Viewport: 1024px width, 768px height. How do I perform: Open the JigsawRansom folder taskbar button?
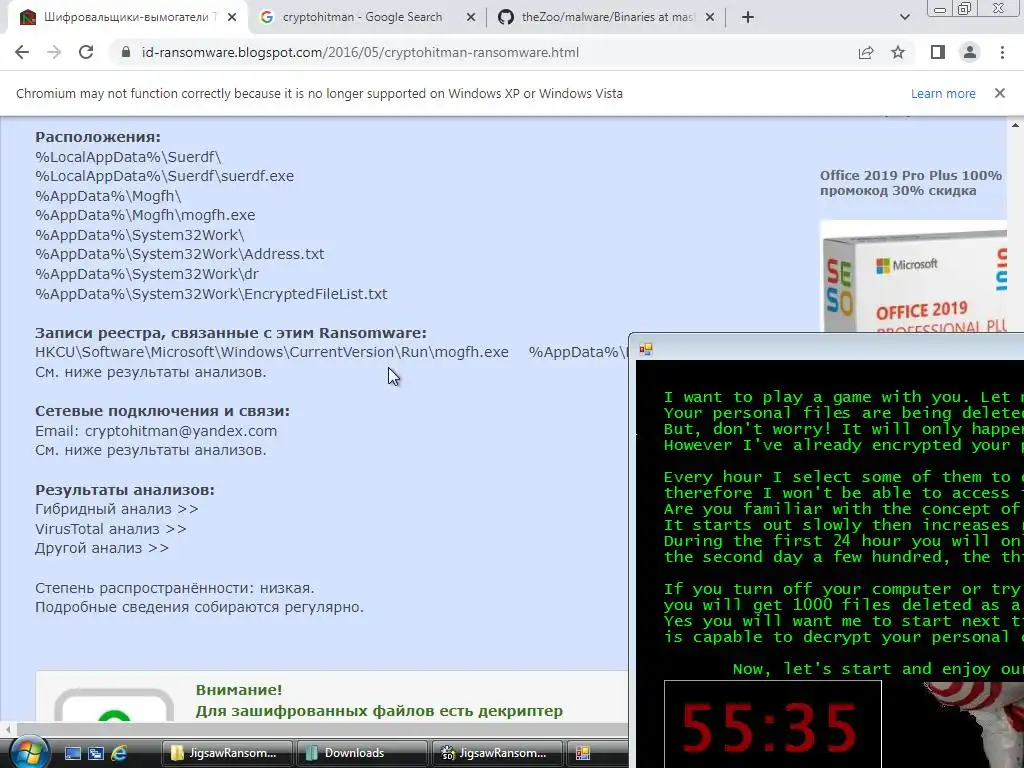[227, 753]
